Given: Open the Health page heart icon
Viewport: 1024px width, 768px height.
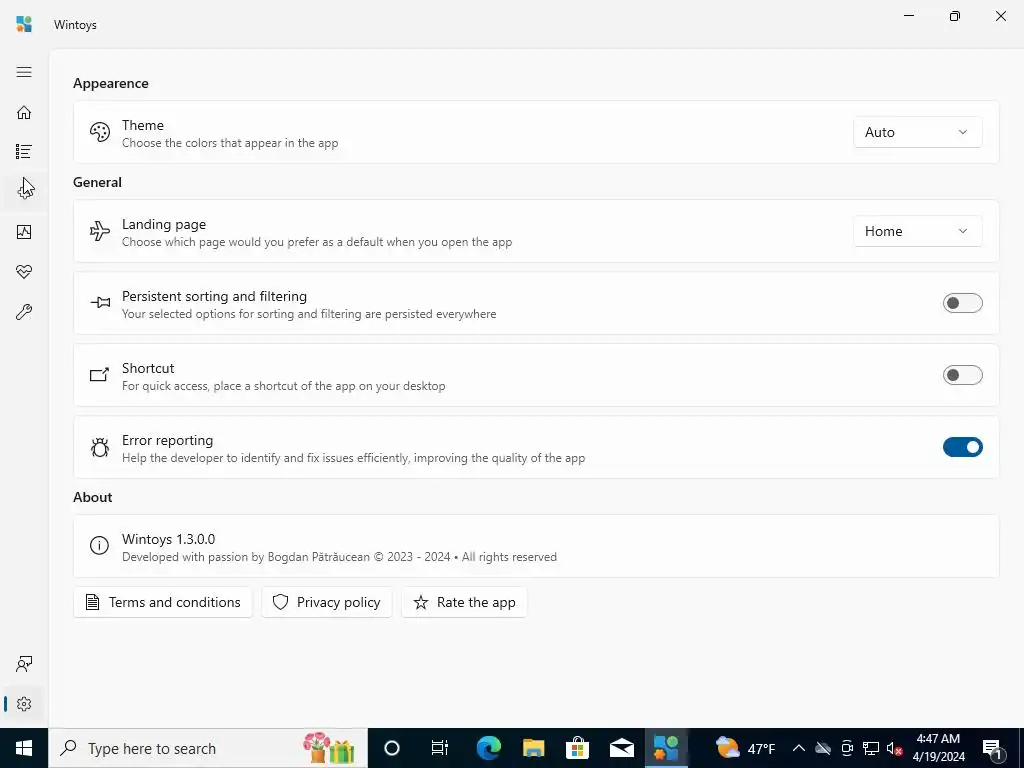Looking at the screenshot, I should [24, 272].
